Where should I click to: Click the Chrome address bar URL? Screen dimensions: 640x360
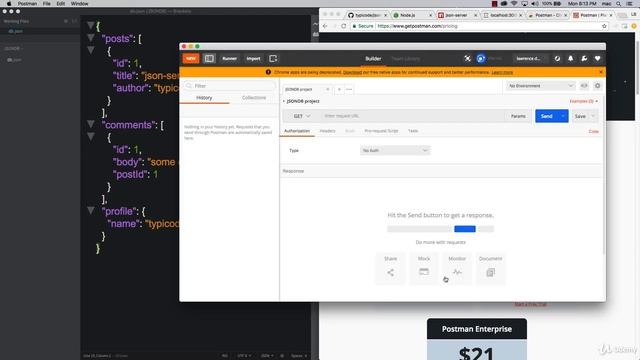417,26
